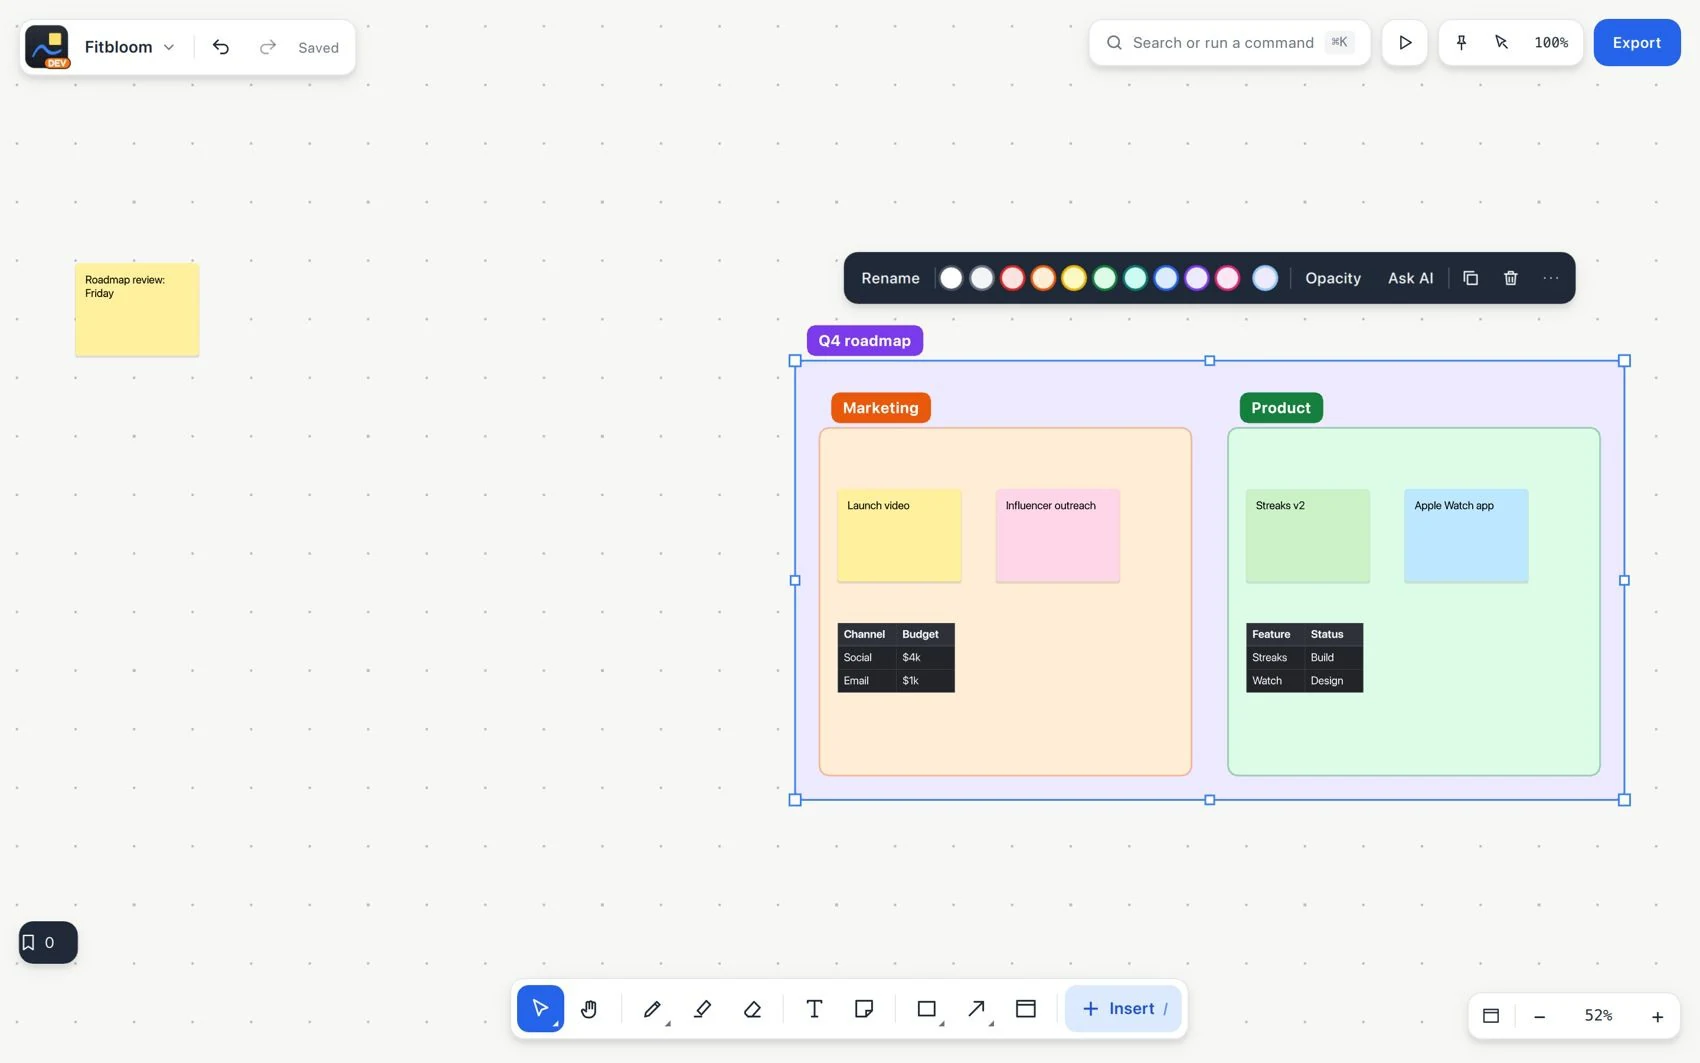
Task: Select the rectangle shape tool
Action: pos(927,1008)
